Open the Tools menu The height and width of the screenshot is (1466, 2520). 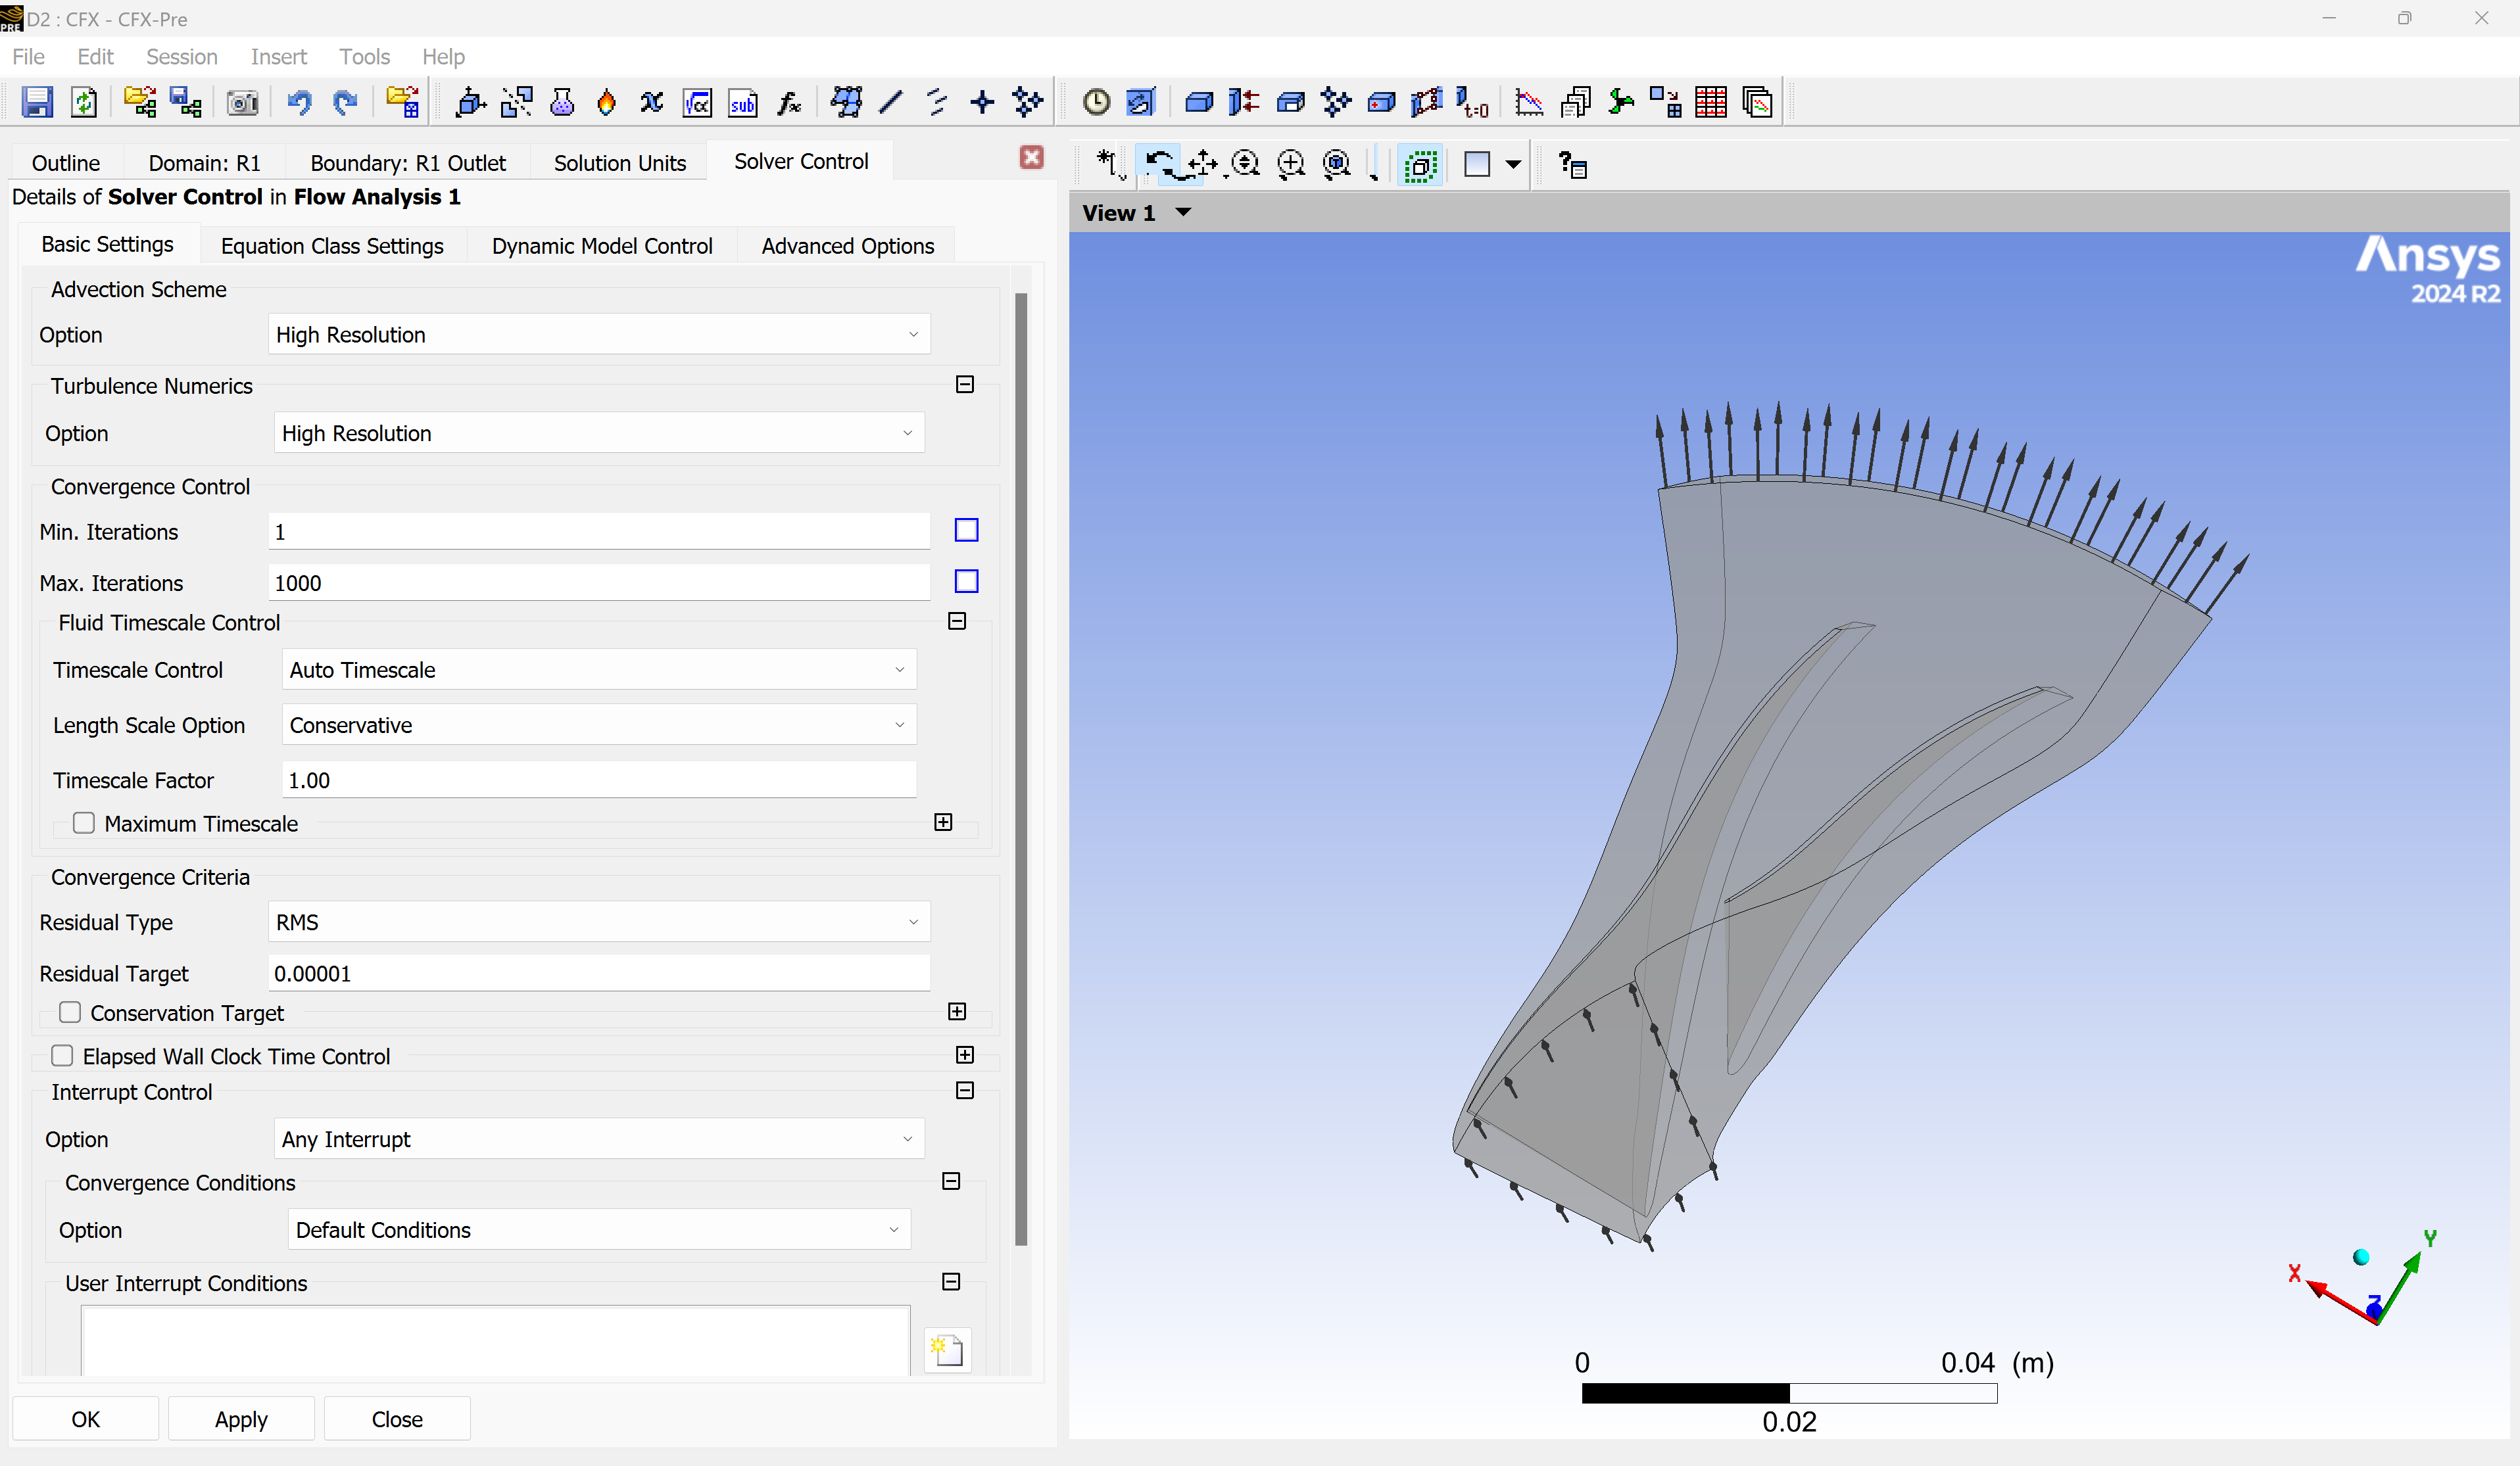(364, 57)
